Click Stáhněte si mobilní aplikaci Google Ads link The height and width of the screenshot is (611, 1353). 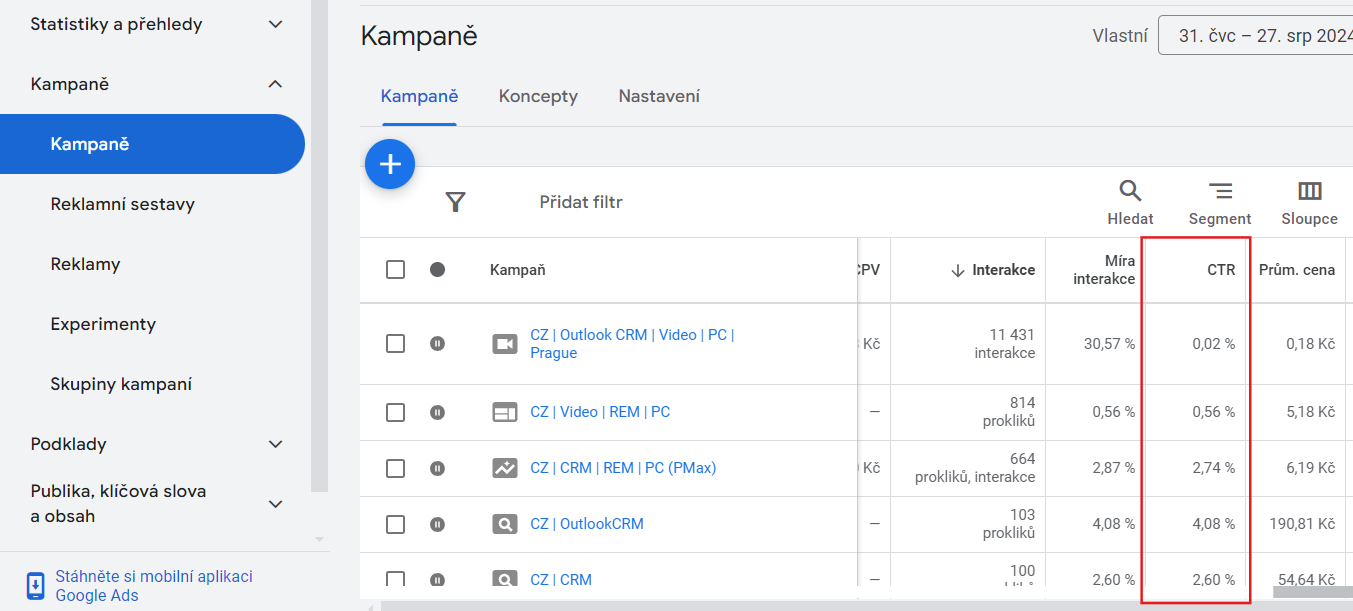pos(154,586)
